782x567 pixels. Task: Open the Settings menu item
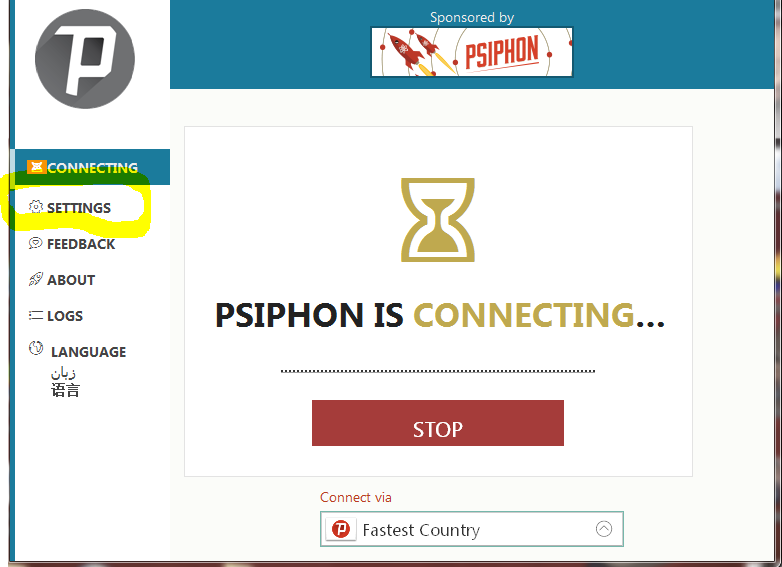(x=79, y=207)
